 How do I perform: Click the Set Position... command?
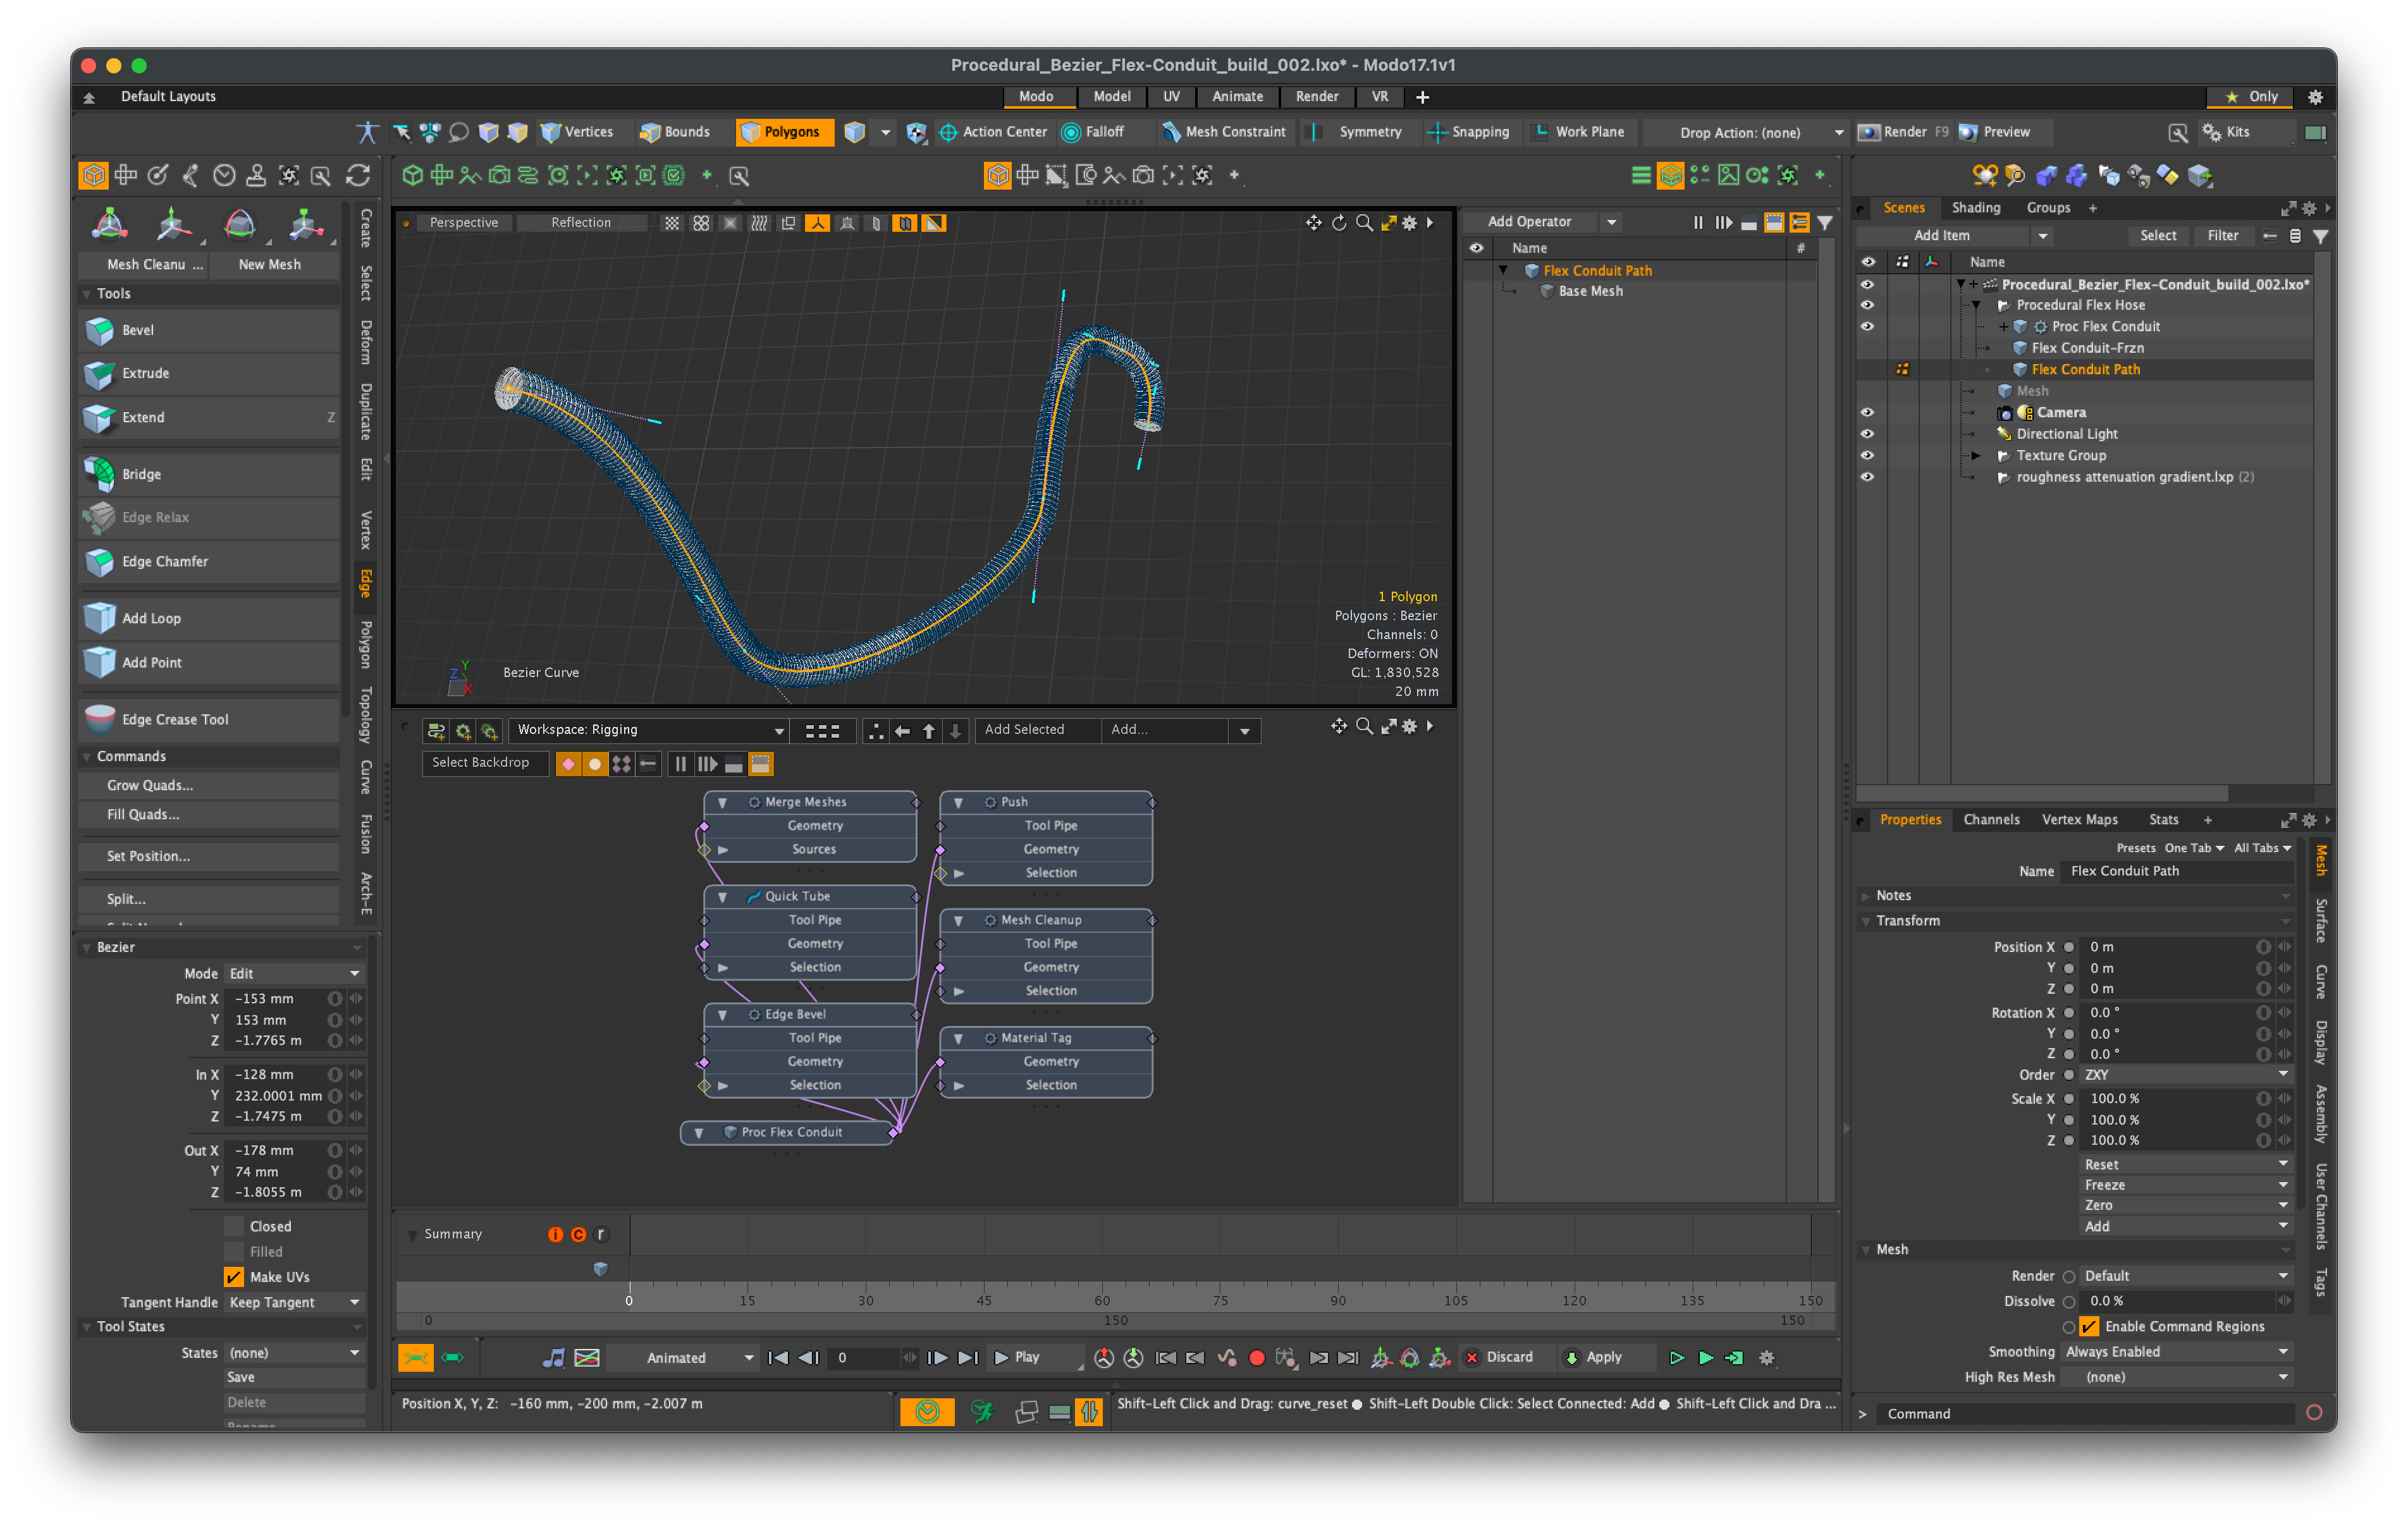point(209,856)
